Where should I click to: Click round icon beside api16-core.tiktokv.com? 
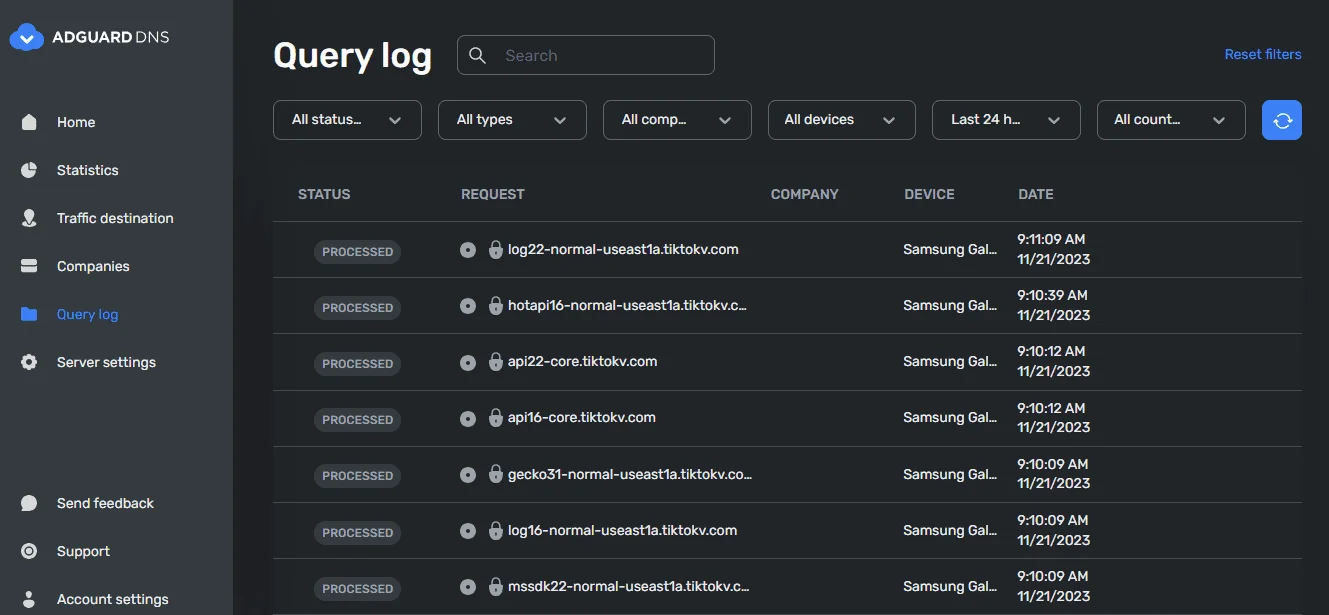(468, 418)
